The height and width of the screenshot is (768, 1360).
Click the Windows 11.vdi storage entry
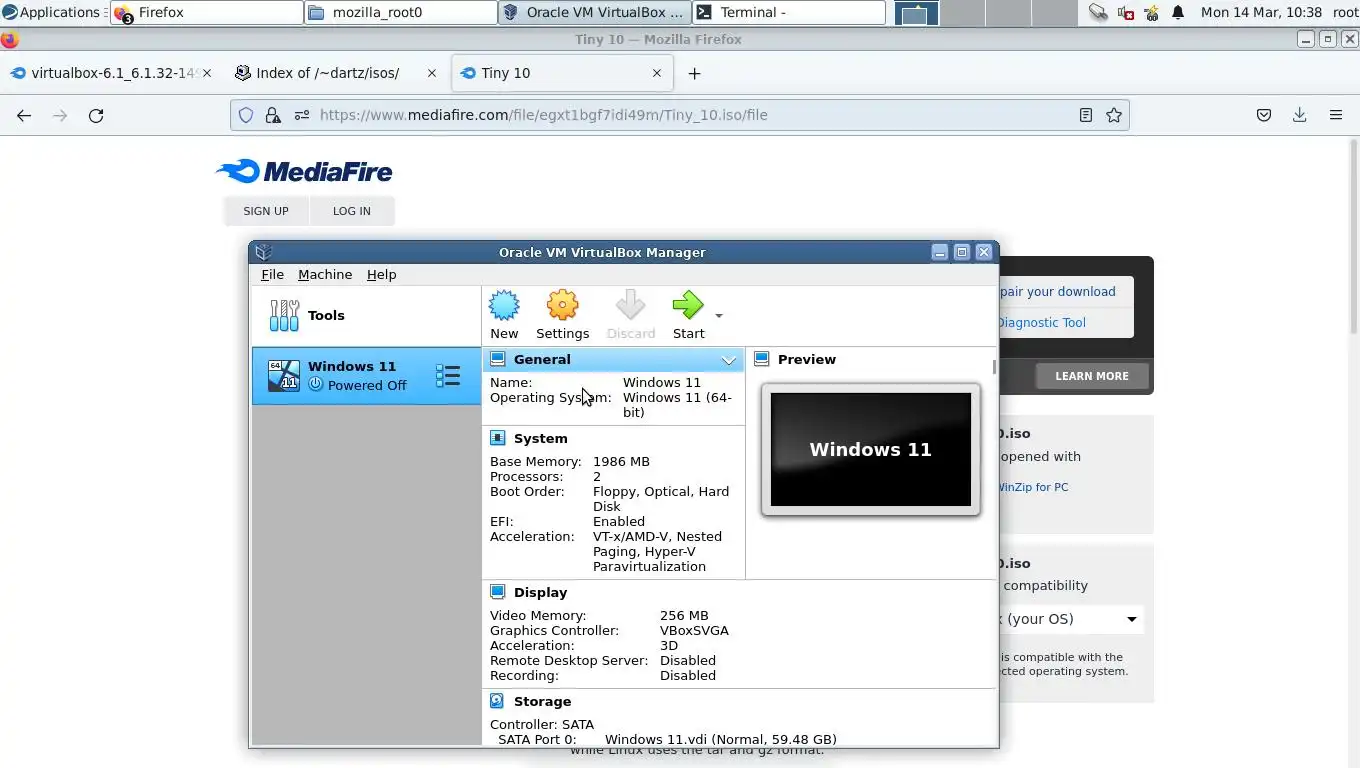pos(720,739)
